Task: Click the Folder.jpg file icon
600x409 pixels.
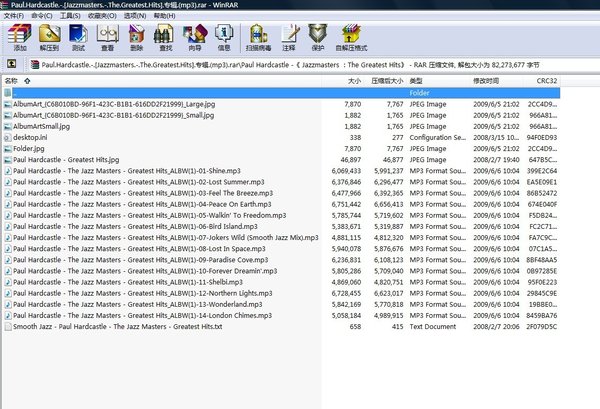Action: click(x=8, y=148)
